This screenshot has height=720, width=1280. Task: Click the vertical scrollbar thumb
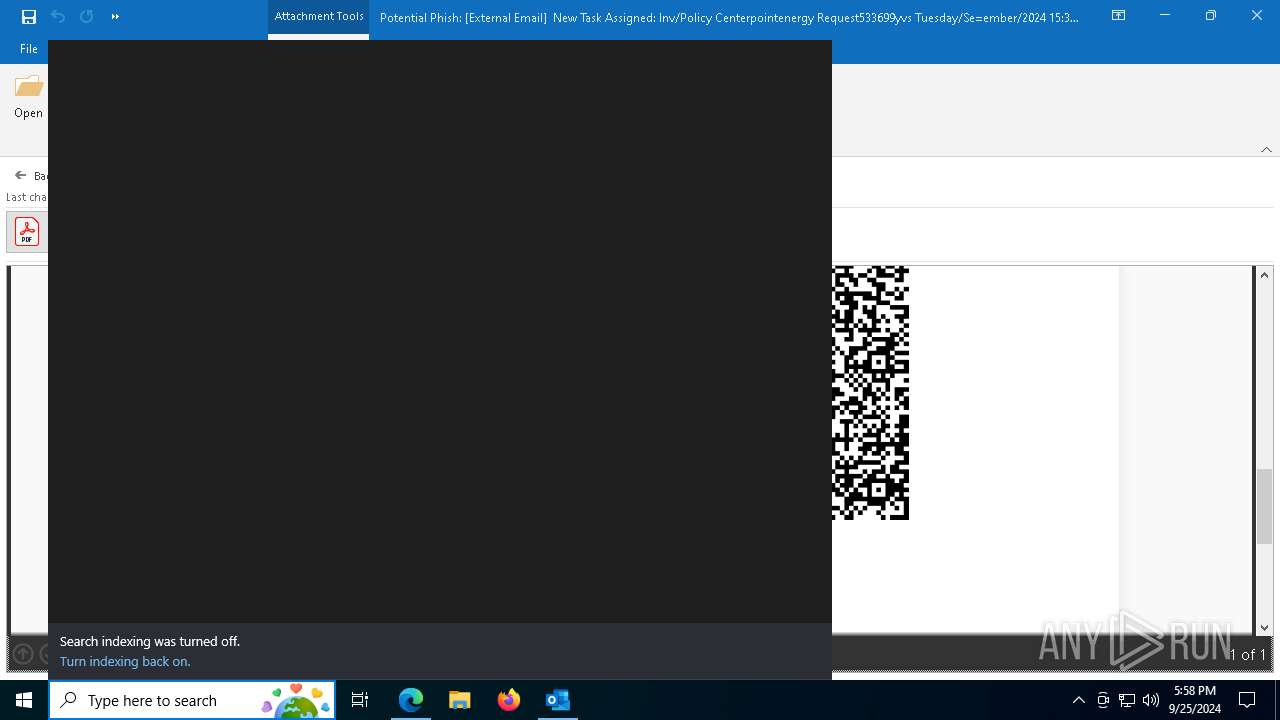[1264, 506]
